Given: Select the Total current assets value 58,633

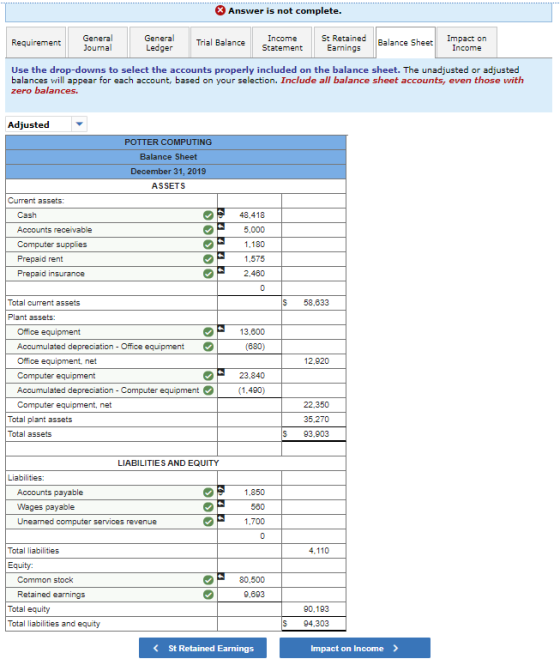Looking at the screenshot, I should click(316, 302).
